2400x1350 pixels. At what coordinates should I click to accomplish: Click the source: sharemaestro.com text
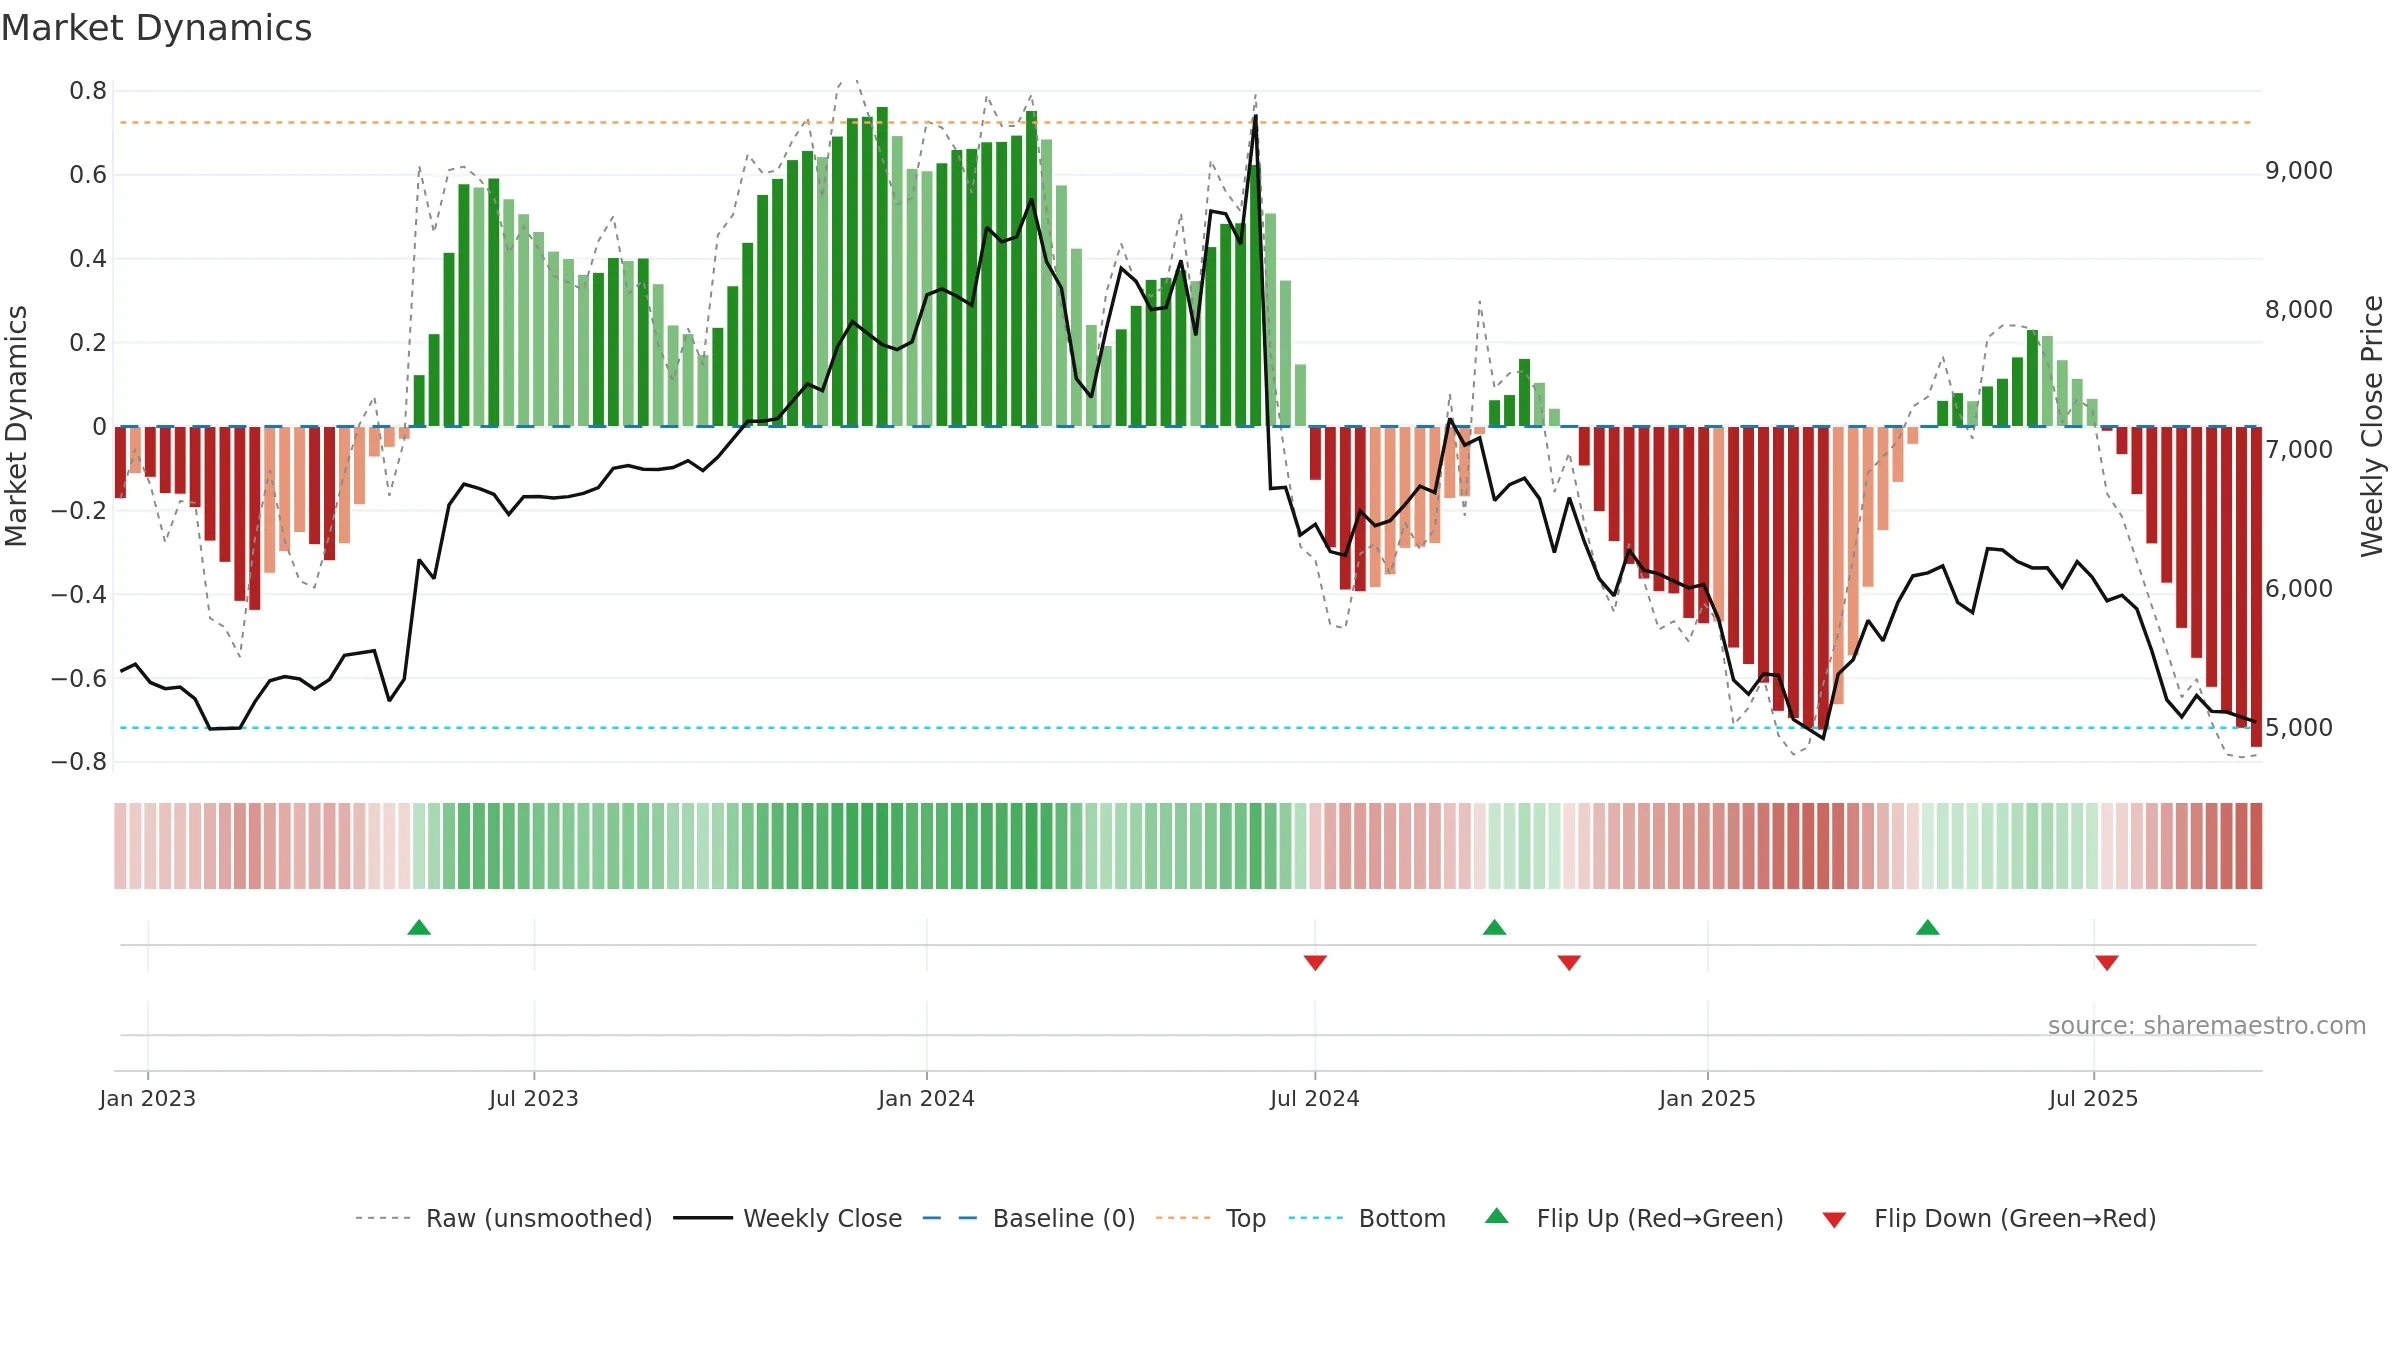pyautogui.click(x=2207, y=1025)
